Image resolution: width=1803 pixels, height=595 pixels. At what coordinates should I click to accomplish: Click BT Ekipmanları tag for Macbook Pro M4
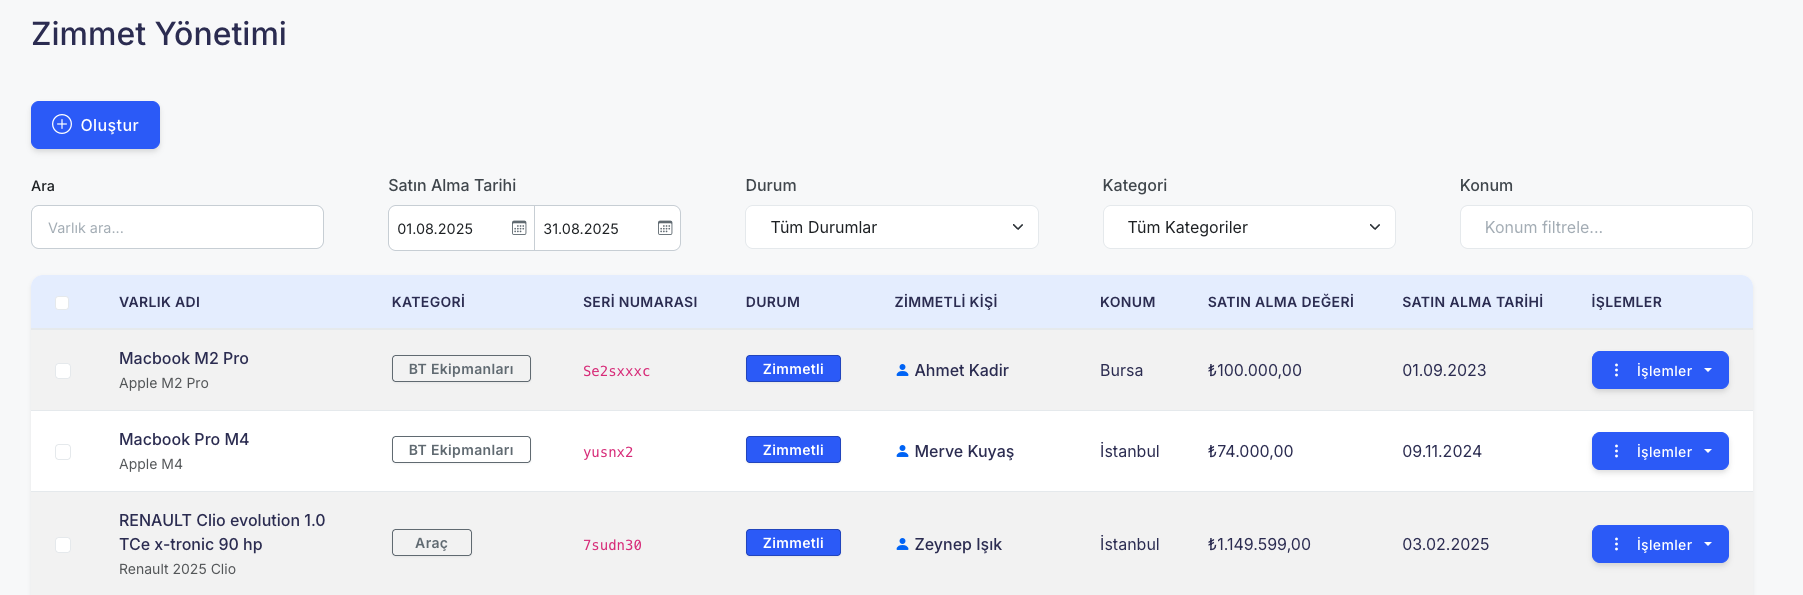tap(461, 450)
